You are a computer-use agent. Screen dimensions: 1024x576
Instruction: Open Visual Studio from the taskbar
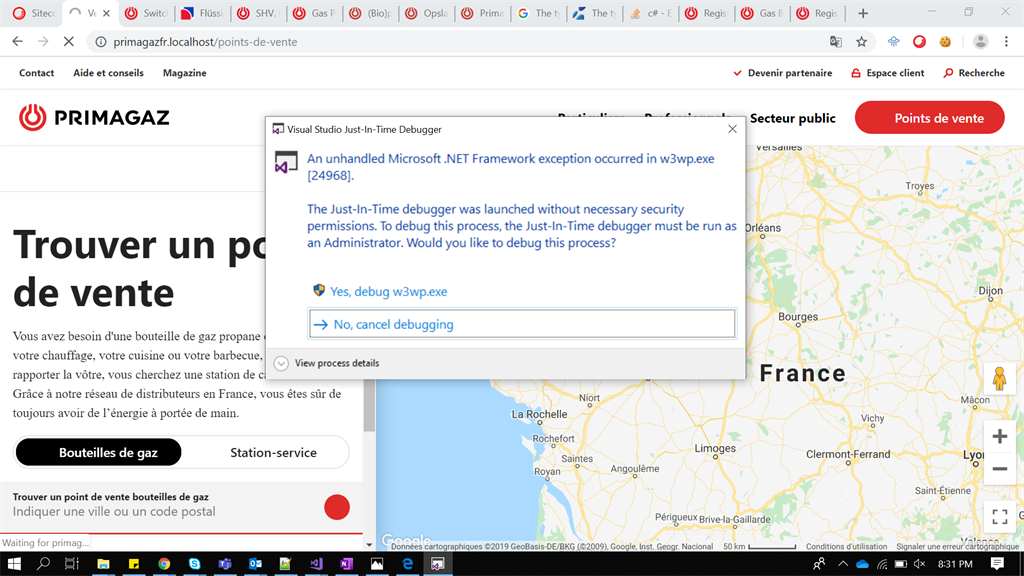point(316,564)
